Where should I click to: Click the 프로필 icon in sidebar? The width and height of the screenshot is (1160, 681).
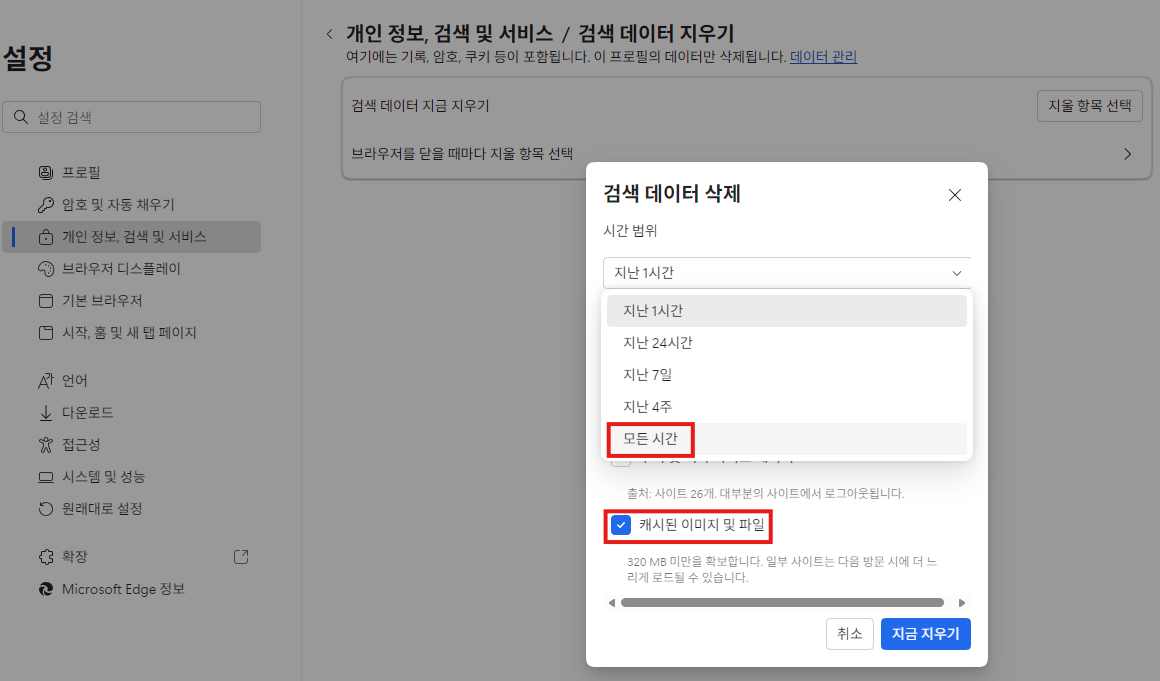(45, 173)
